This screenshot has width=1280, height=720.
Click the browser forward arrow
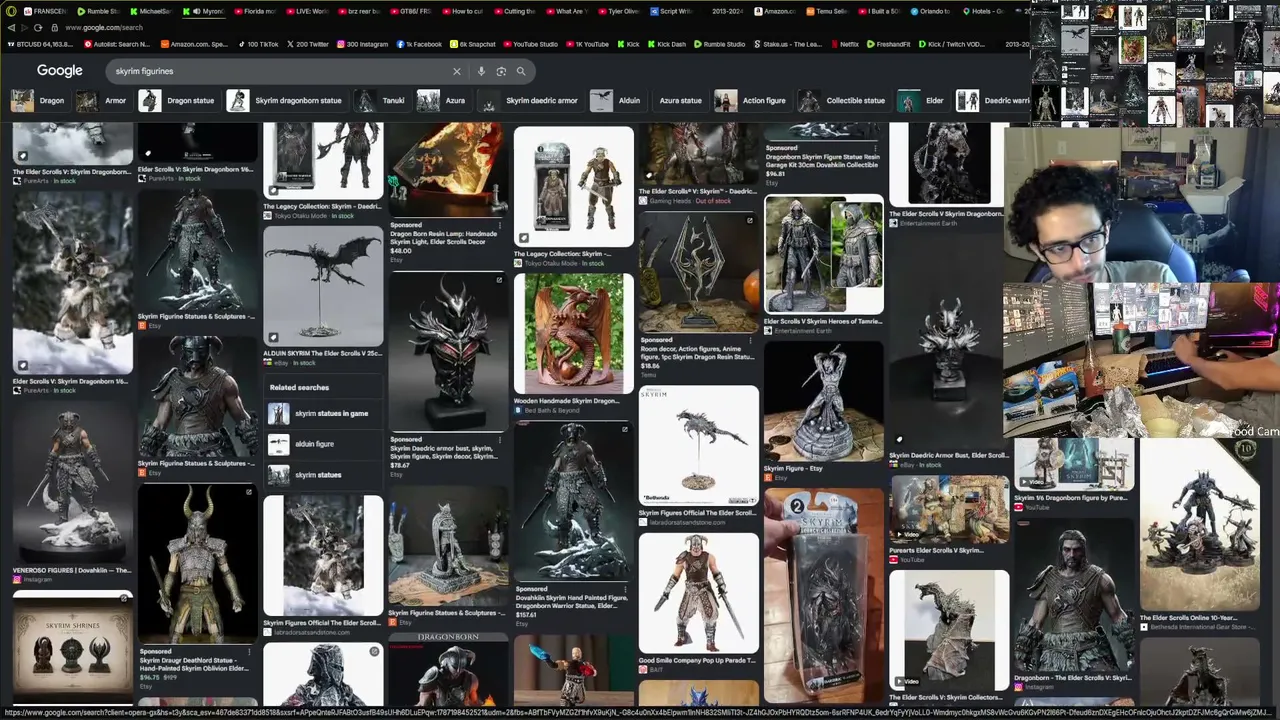[25, 28]
